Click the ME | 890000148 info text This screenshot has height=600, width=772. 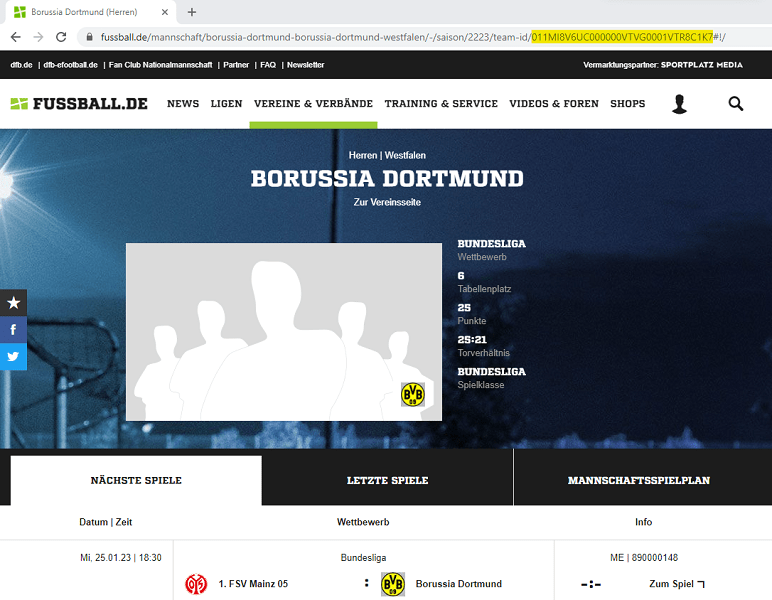pos(644,558)
